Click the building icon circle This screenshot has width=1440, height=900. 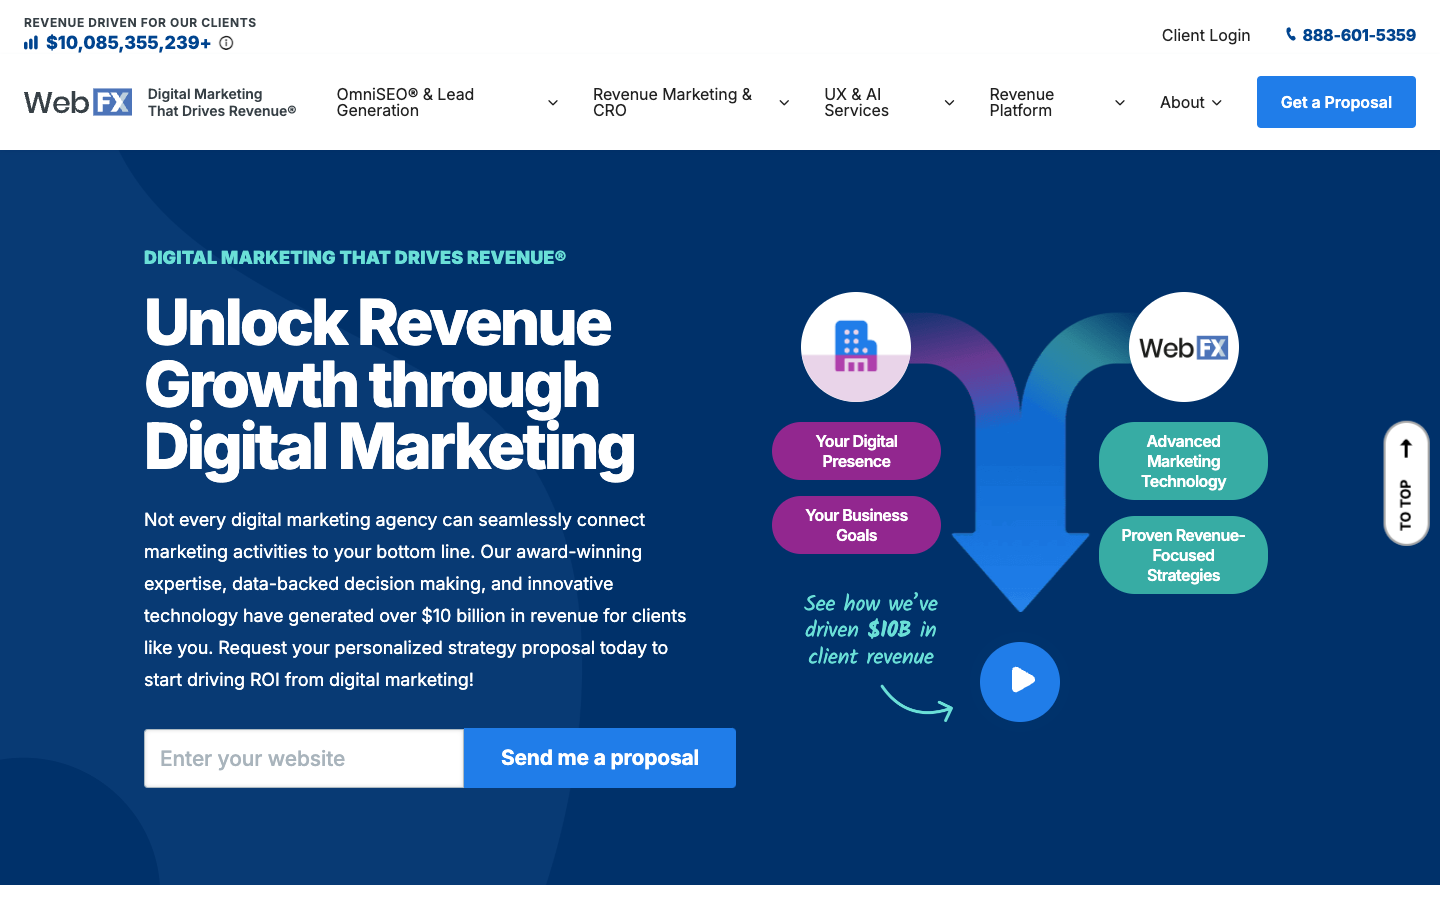pos(855,347)
